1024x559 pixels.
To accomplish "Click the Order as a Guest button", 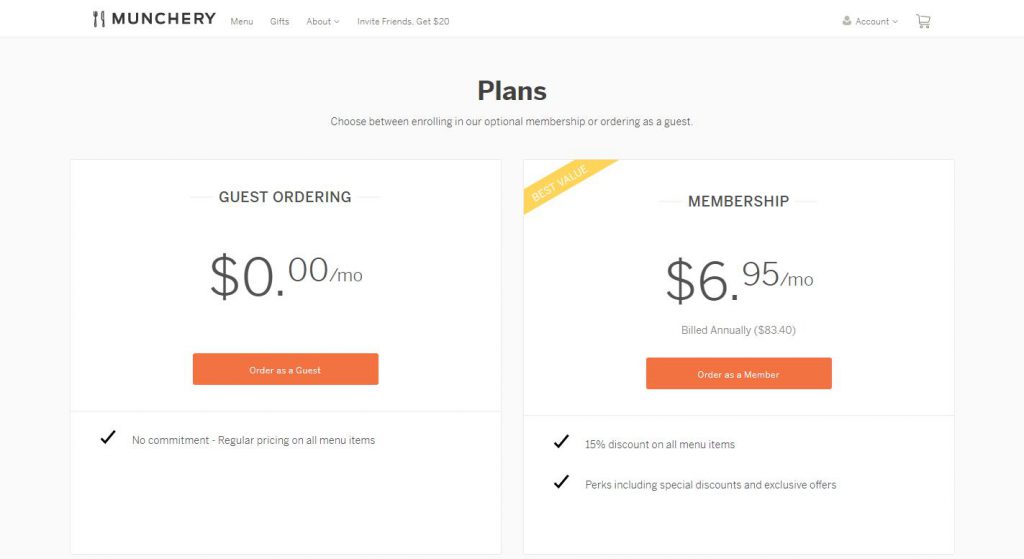I will tap(285, 369).
